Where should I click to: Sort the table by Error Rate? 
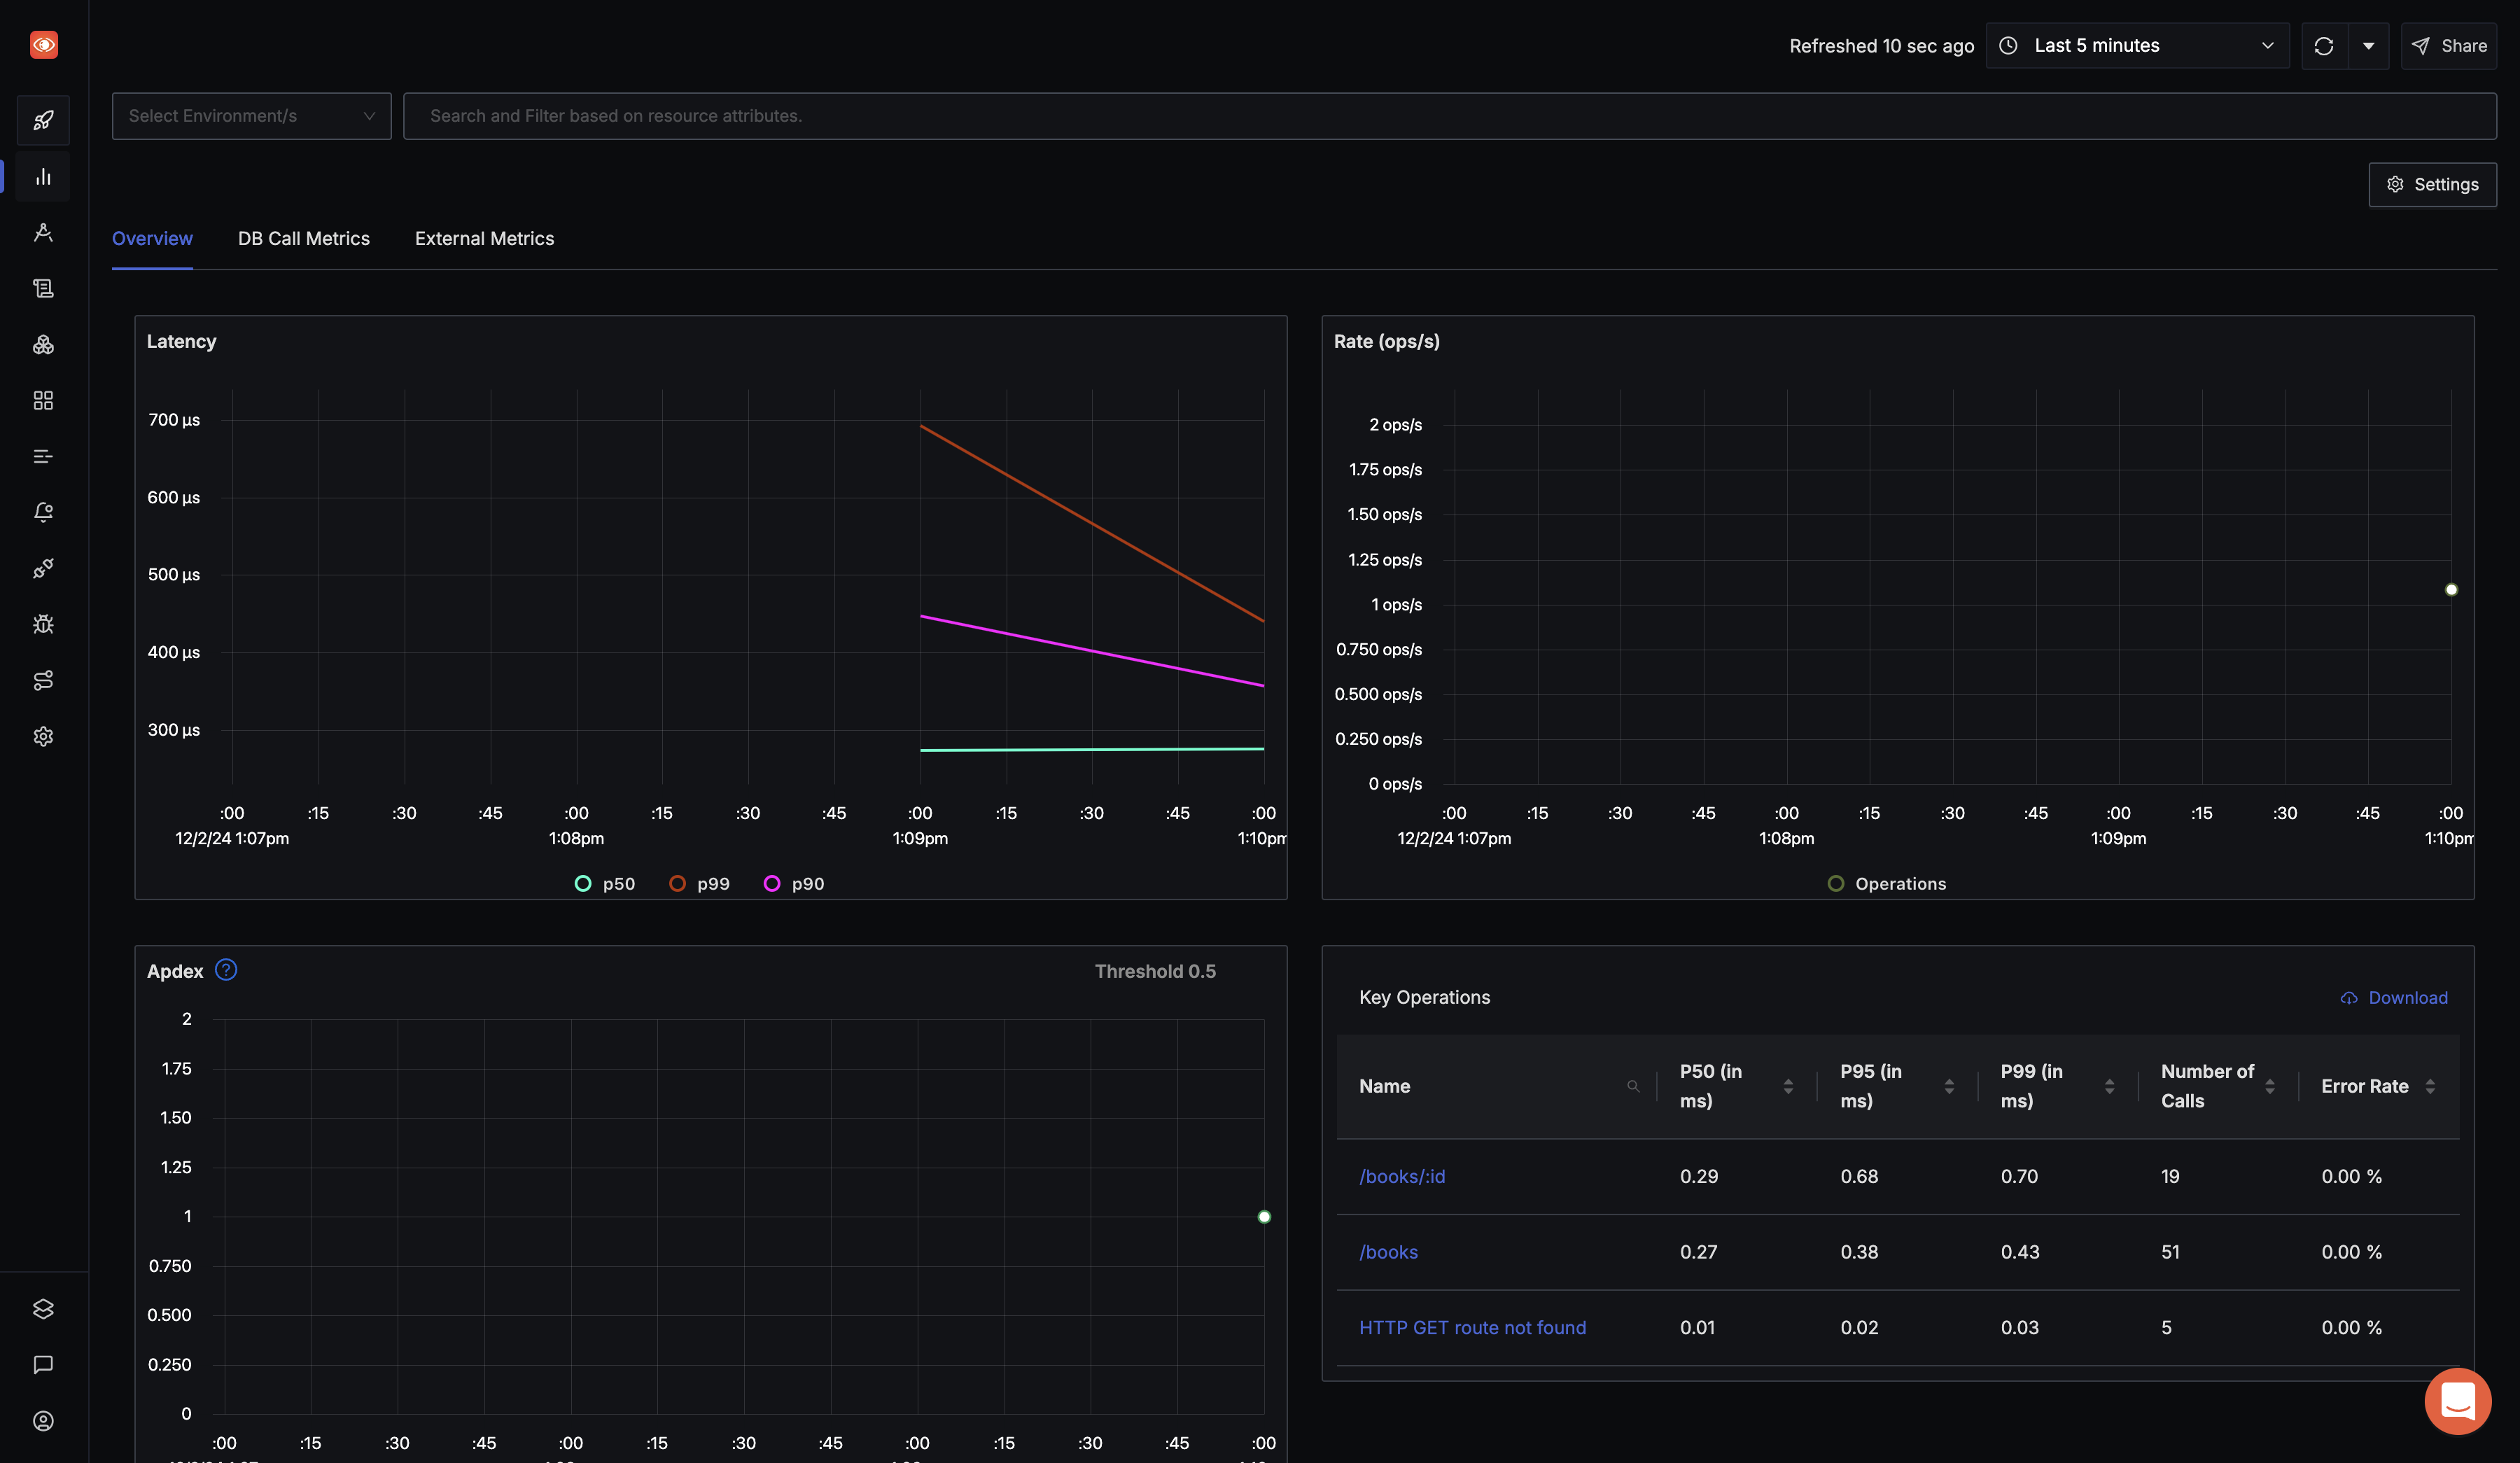pos(2430,1086)
